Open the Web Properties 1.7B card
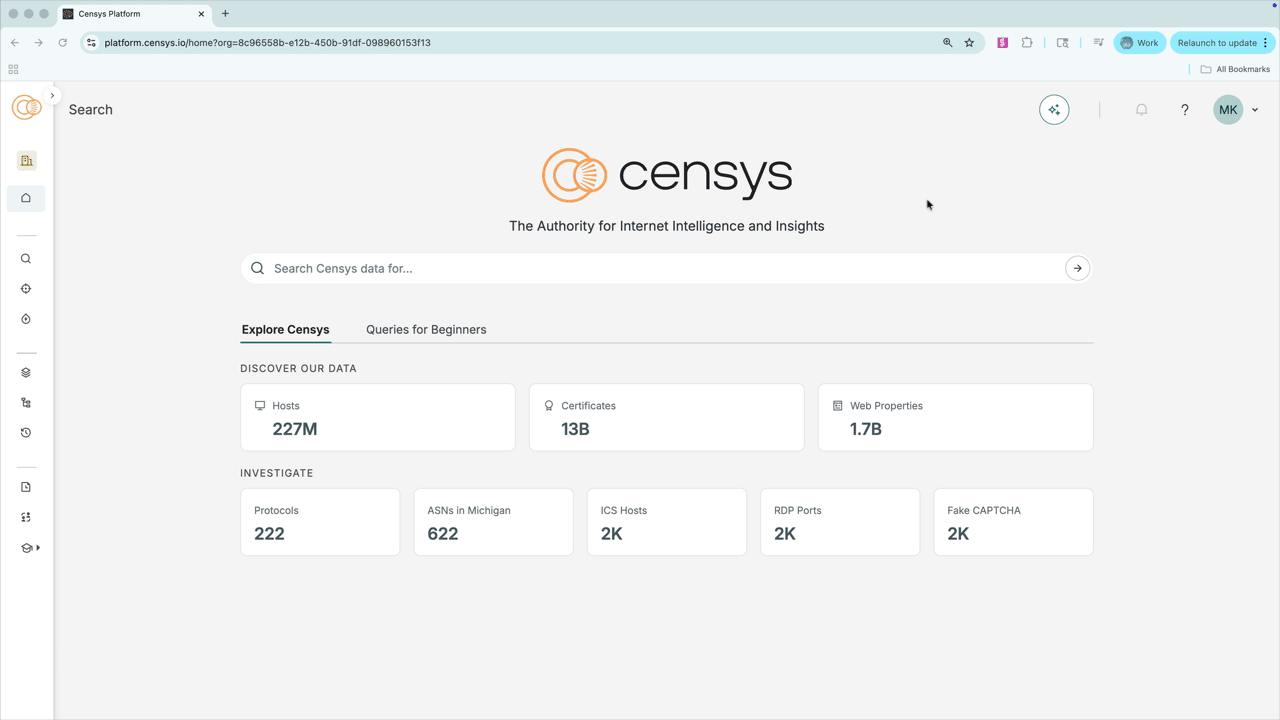The image size is (1280, 720). click(955, 417)
